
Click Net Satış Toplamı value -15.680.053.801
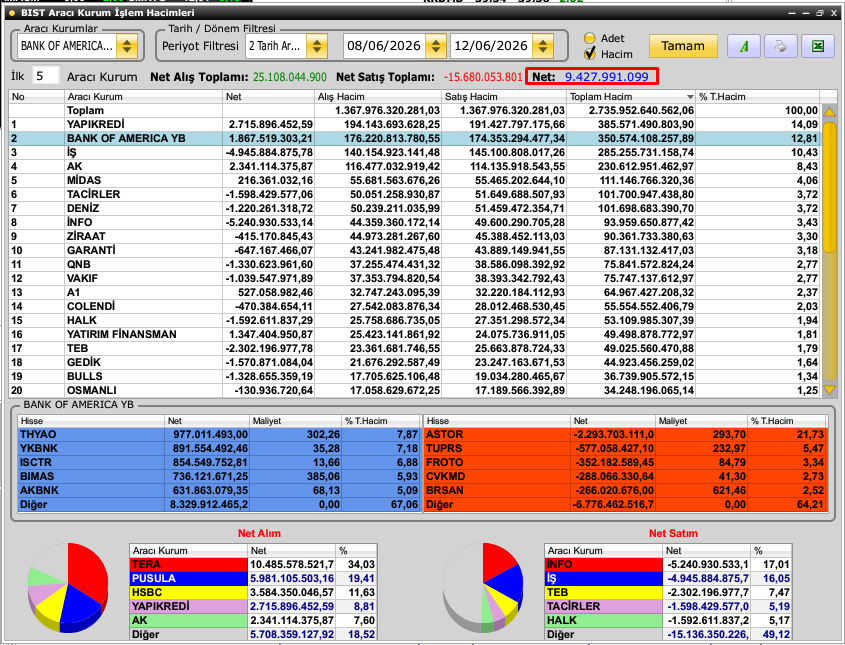[483, 77]
